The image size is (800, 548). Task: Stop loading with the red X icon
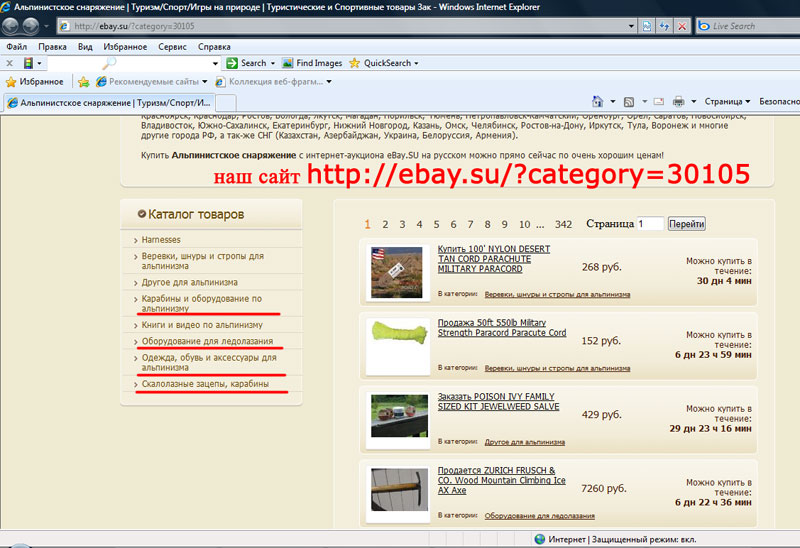(682, 26)
